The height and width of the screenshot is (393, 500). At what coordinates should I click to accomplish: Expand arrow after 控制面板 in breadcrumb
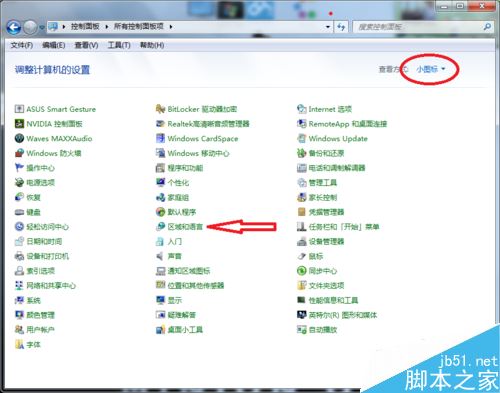point(106,27)
